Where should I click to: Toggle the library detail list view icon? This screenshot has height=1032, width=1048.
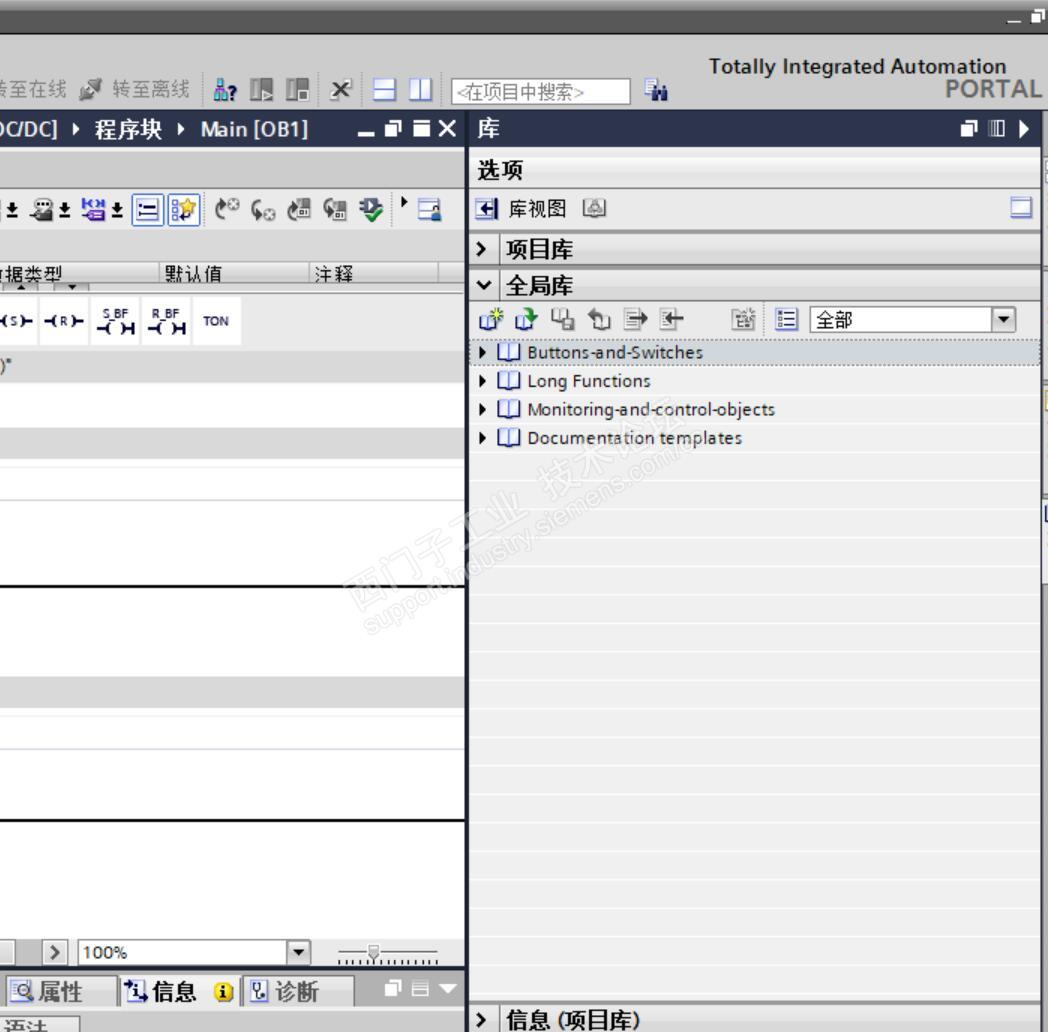(x=786, y=319)
